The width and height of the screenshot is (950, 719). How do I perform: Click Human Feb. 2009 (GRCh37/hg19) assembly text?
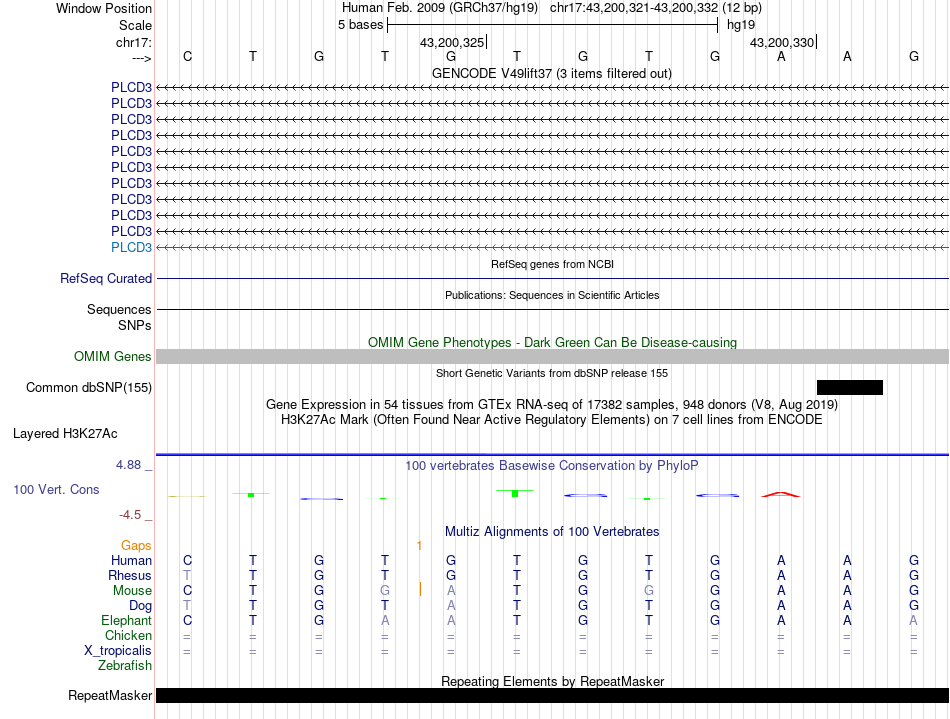pos(440,8)
